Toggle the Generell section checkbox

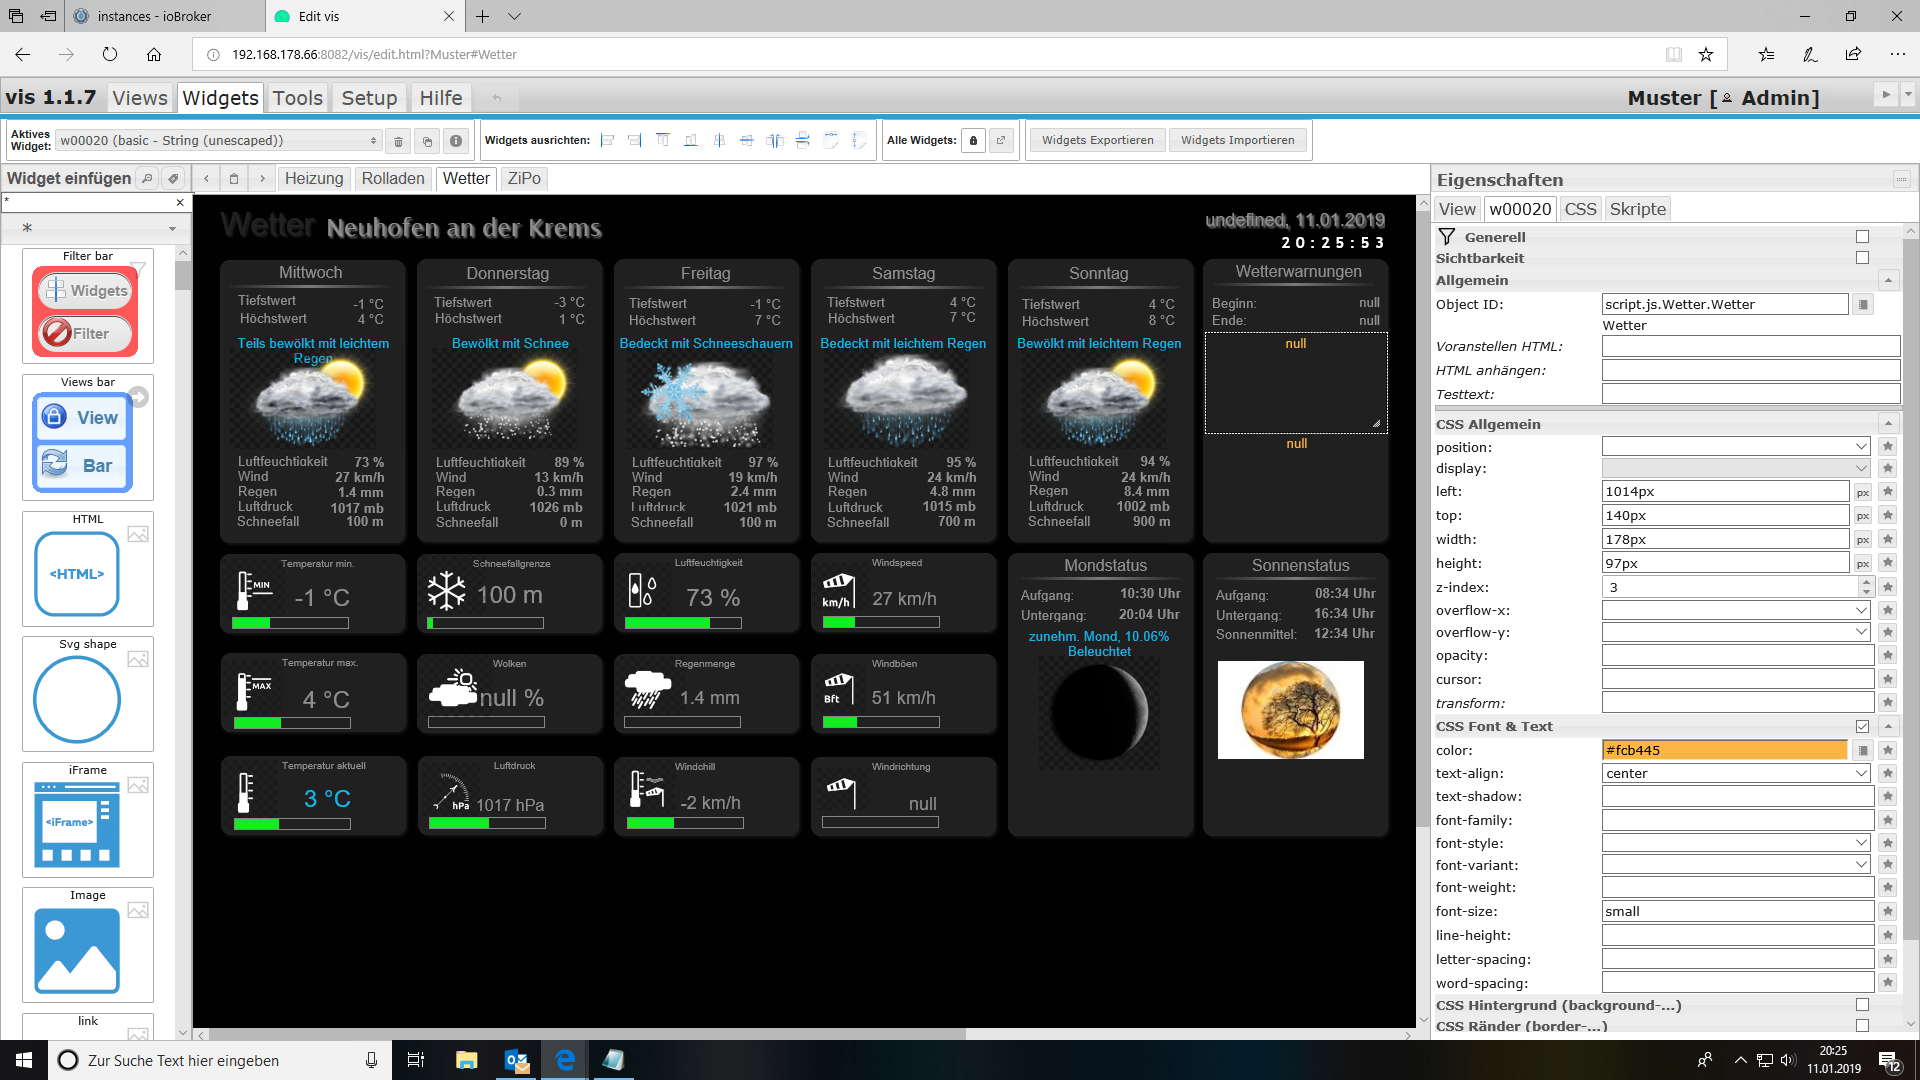(x=1862, y=237)
